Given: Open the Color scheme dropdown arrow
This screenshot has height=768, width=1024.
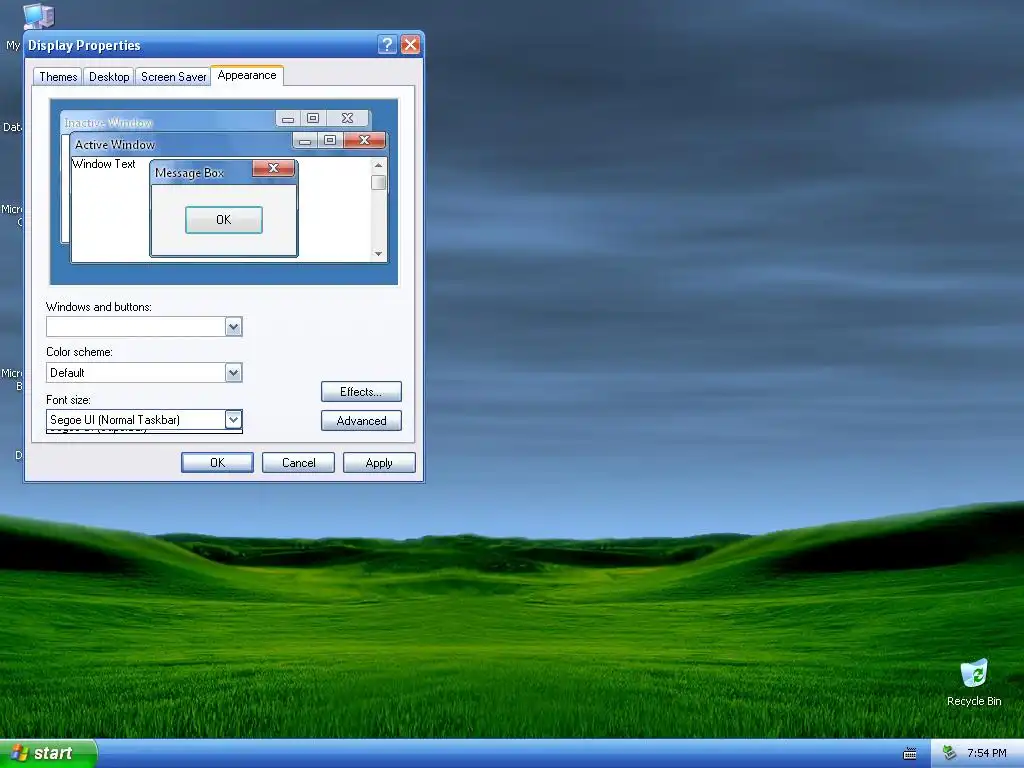Looking at the screenshot, I should (233, 372).
